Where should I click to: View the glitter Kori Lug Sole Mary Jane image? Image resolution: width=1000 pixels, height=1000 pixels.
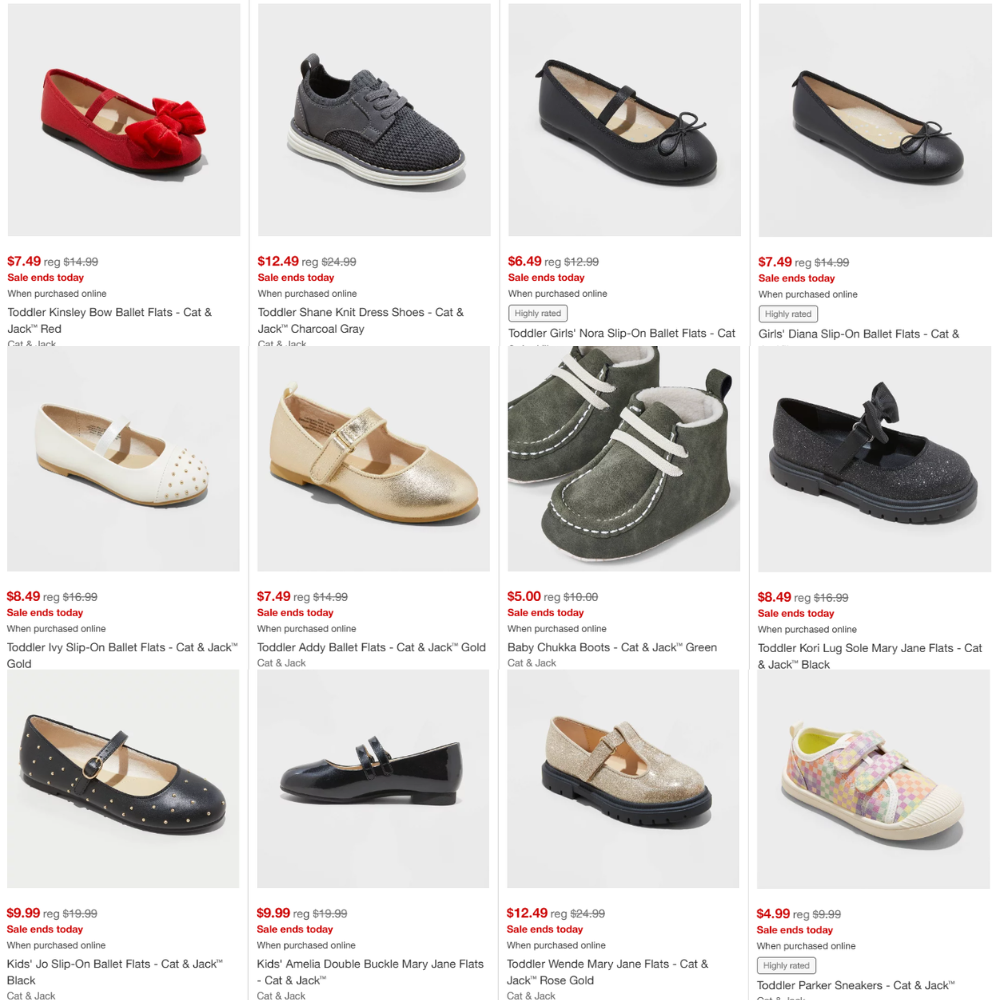coord(874,459)
